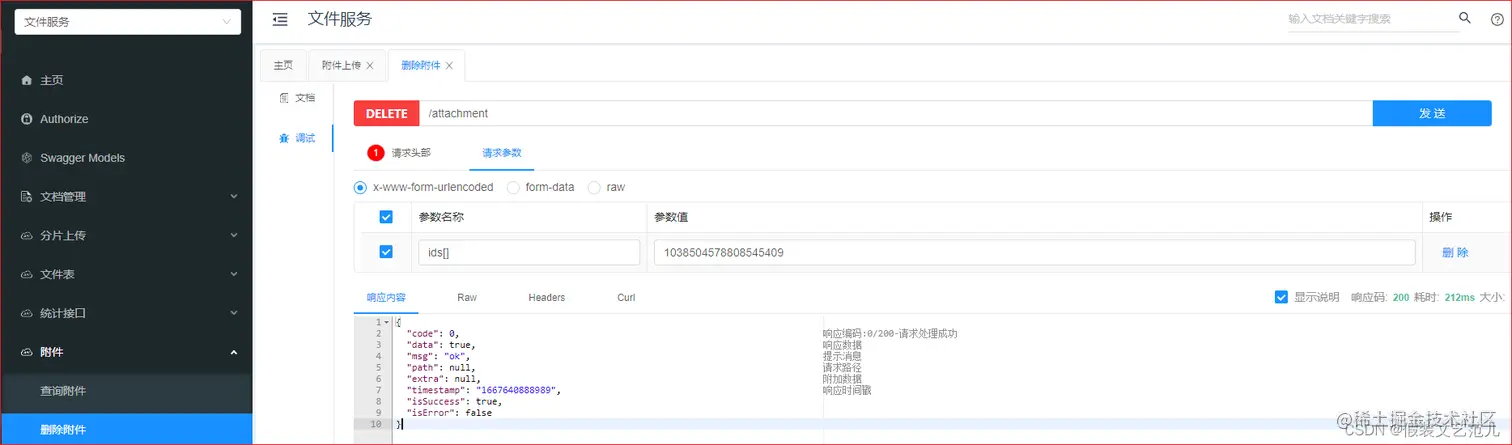The height and width of the screenshot is (445, 1512).
Task: Focus the parameter value 1038504578808545409 field
Action: click(x=1035, y=253)
